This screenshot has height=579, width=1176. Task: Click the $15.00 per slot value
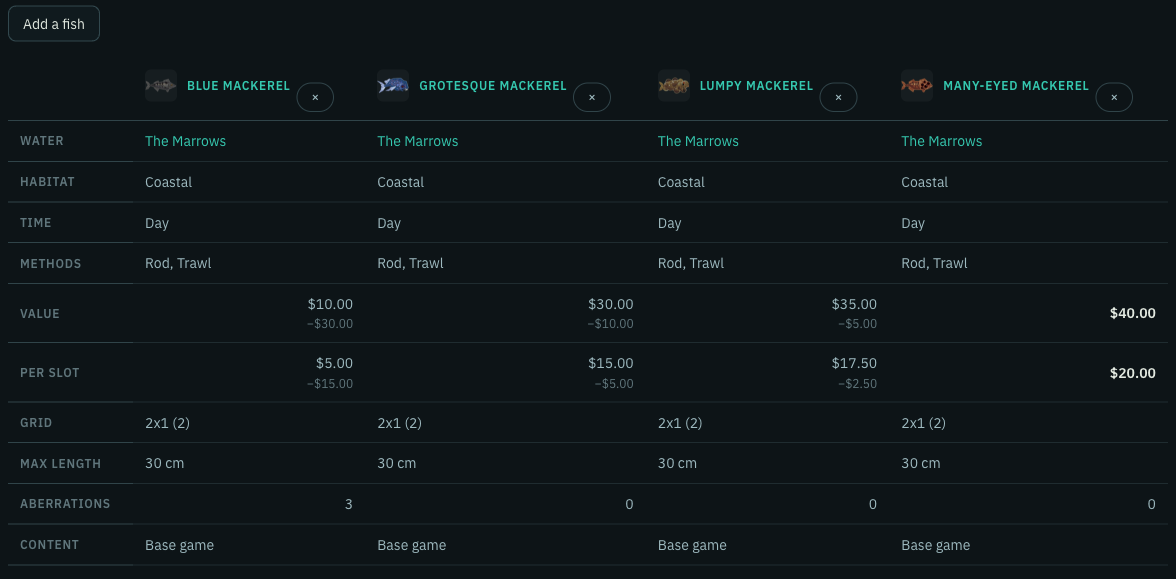click(610, 363)
